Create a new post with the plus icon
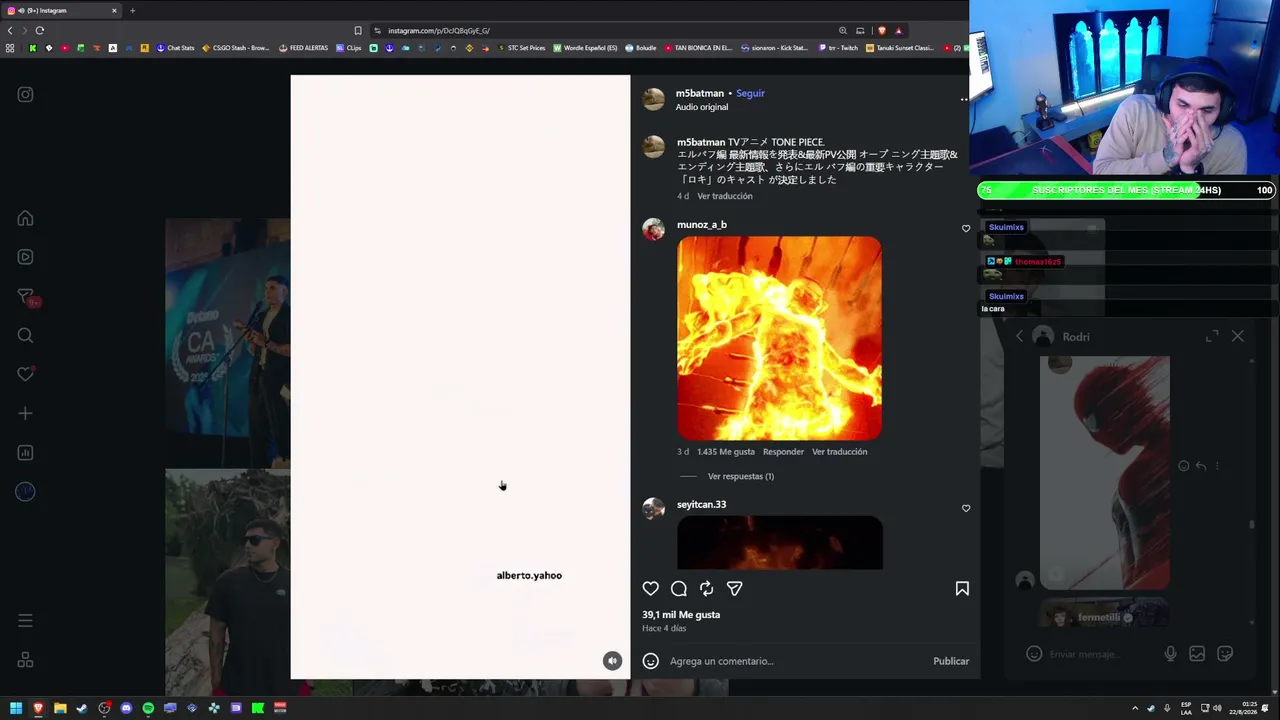This screenshot has width=1280, height=720. point(25,414)
